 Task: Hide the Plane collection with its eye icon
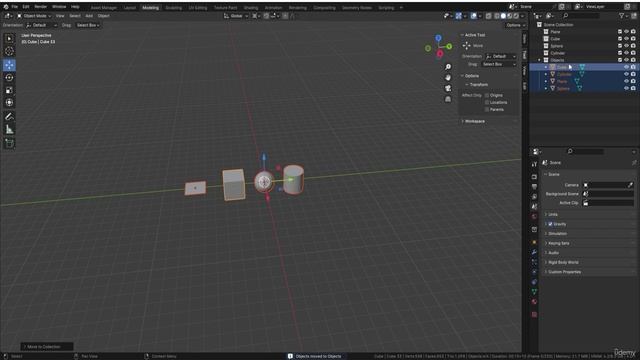[x=627, y=31]
